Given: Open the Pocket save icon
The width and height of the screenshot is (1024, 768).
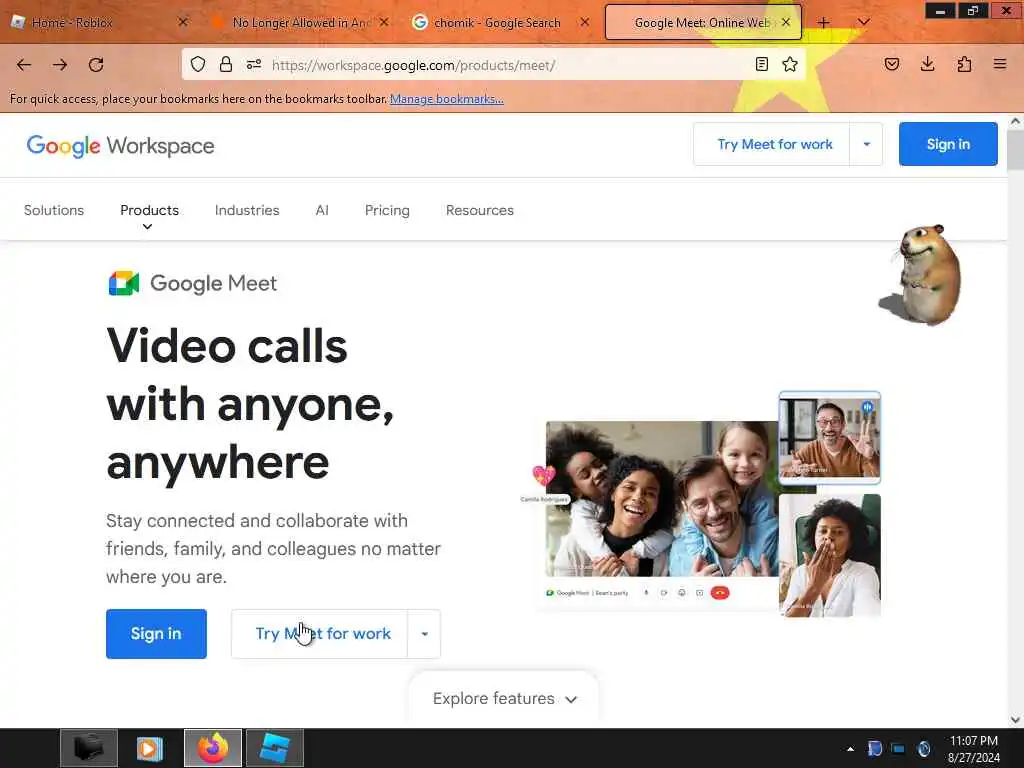Looking at the screenshot, I should click(x=892, y=64).
